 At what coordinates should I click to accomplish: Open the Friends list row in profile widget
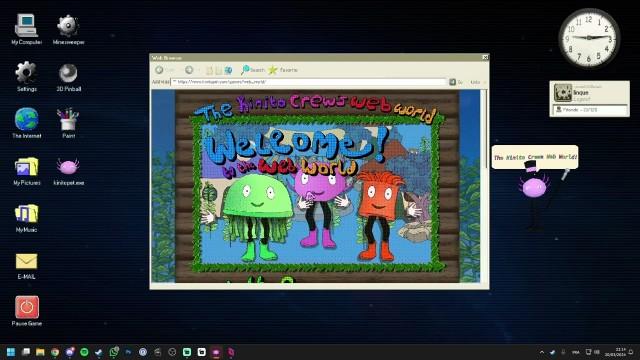[590, 110]
